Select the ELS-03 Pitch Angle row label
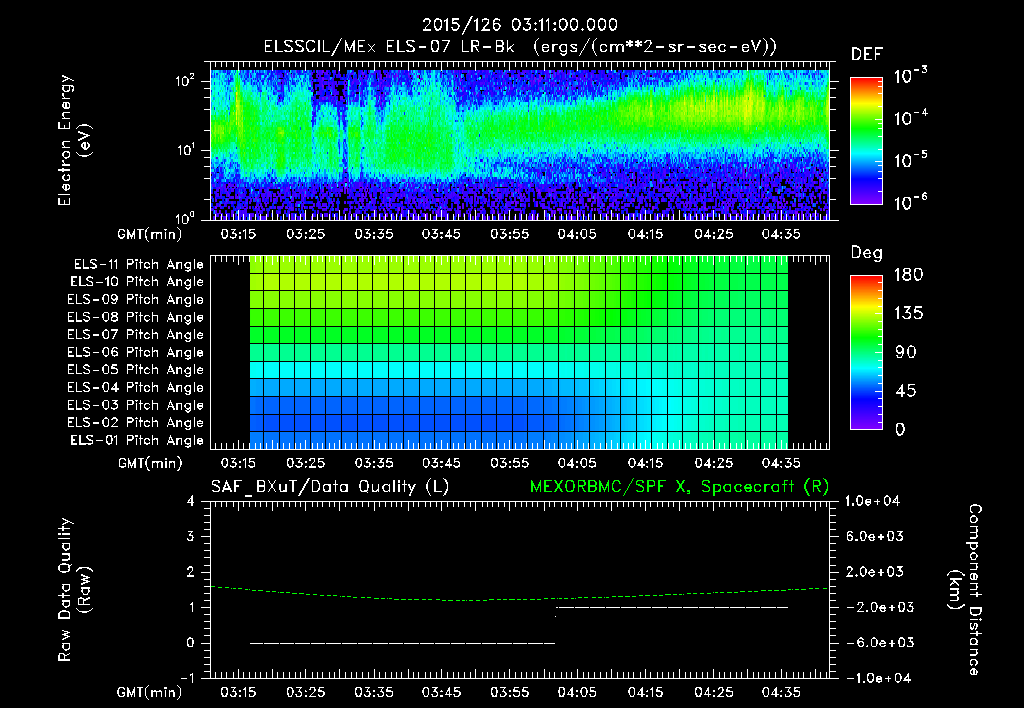Screen dimensions: 1024x708 click(x=135, y=405)
